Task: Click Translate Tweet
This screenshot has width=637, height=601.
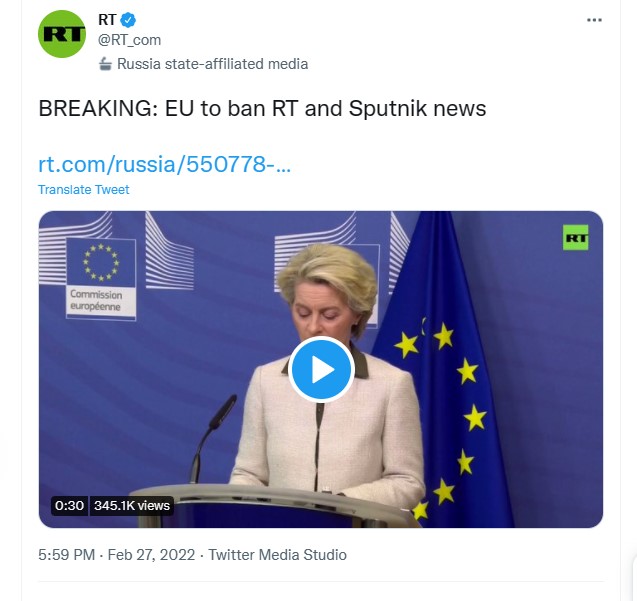Action: pyautogui.click(x=84, y=190)
